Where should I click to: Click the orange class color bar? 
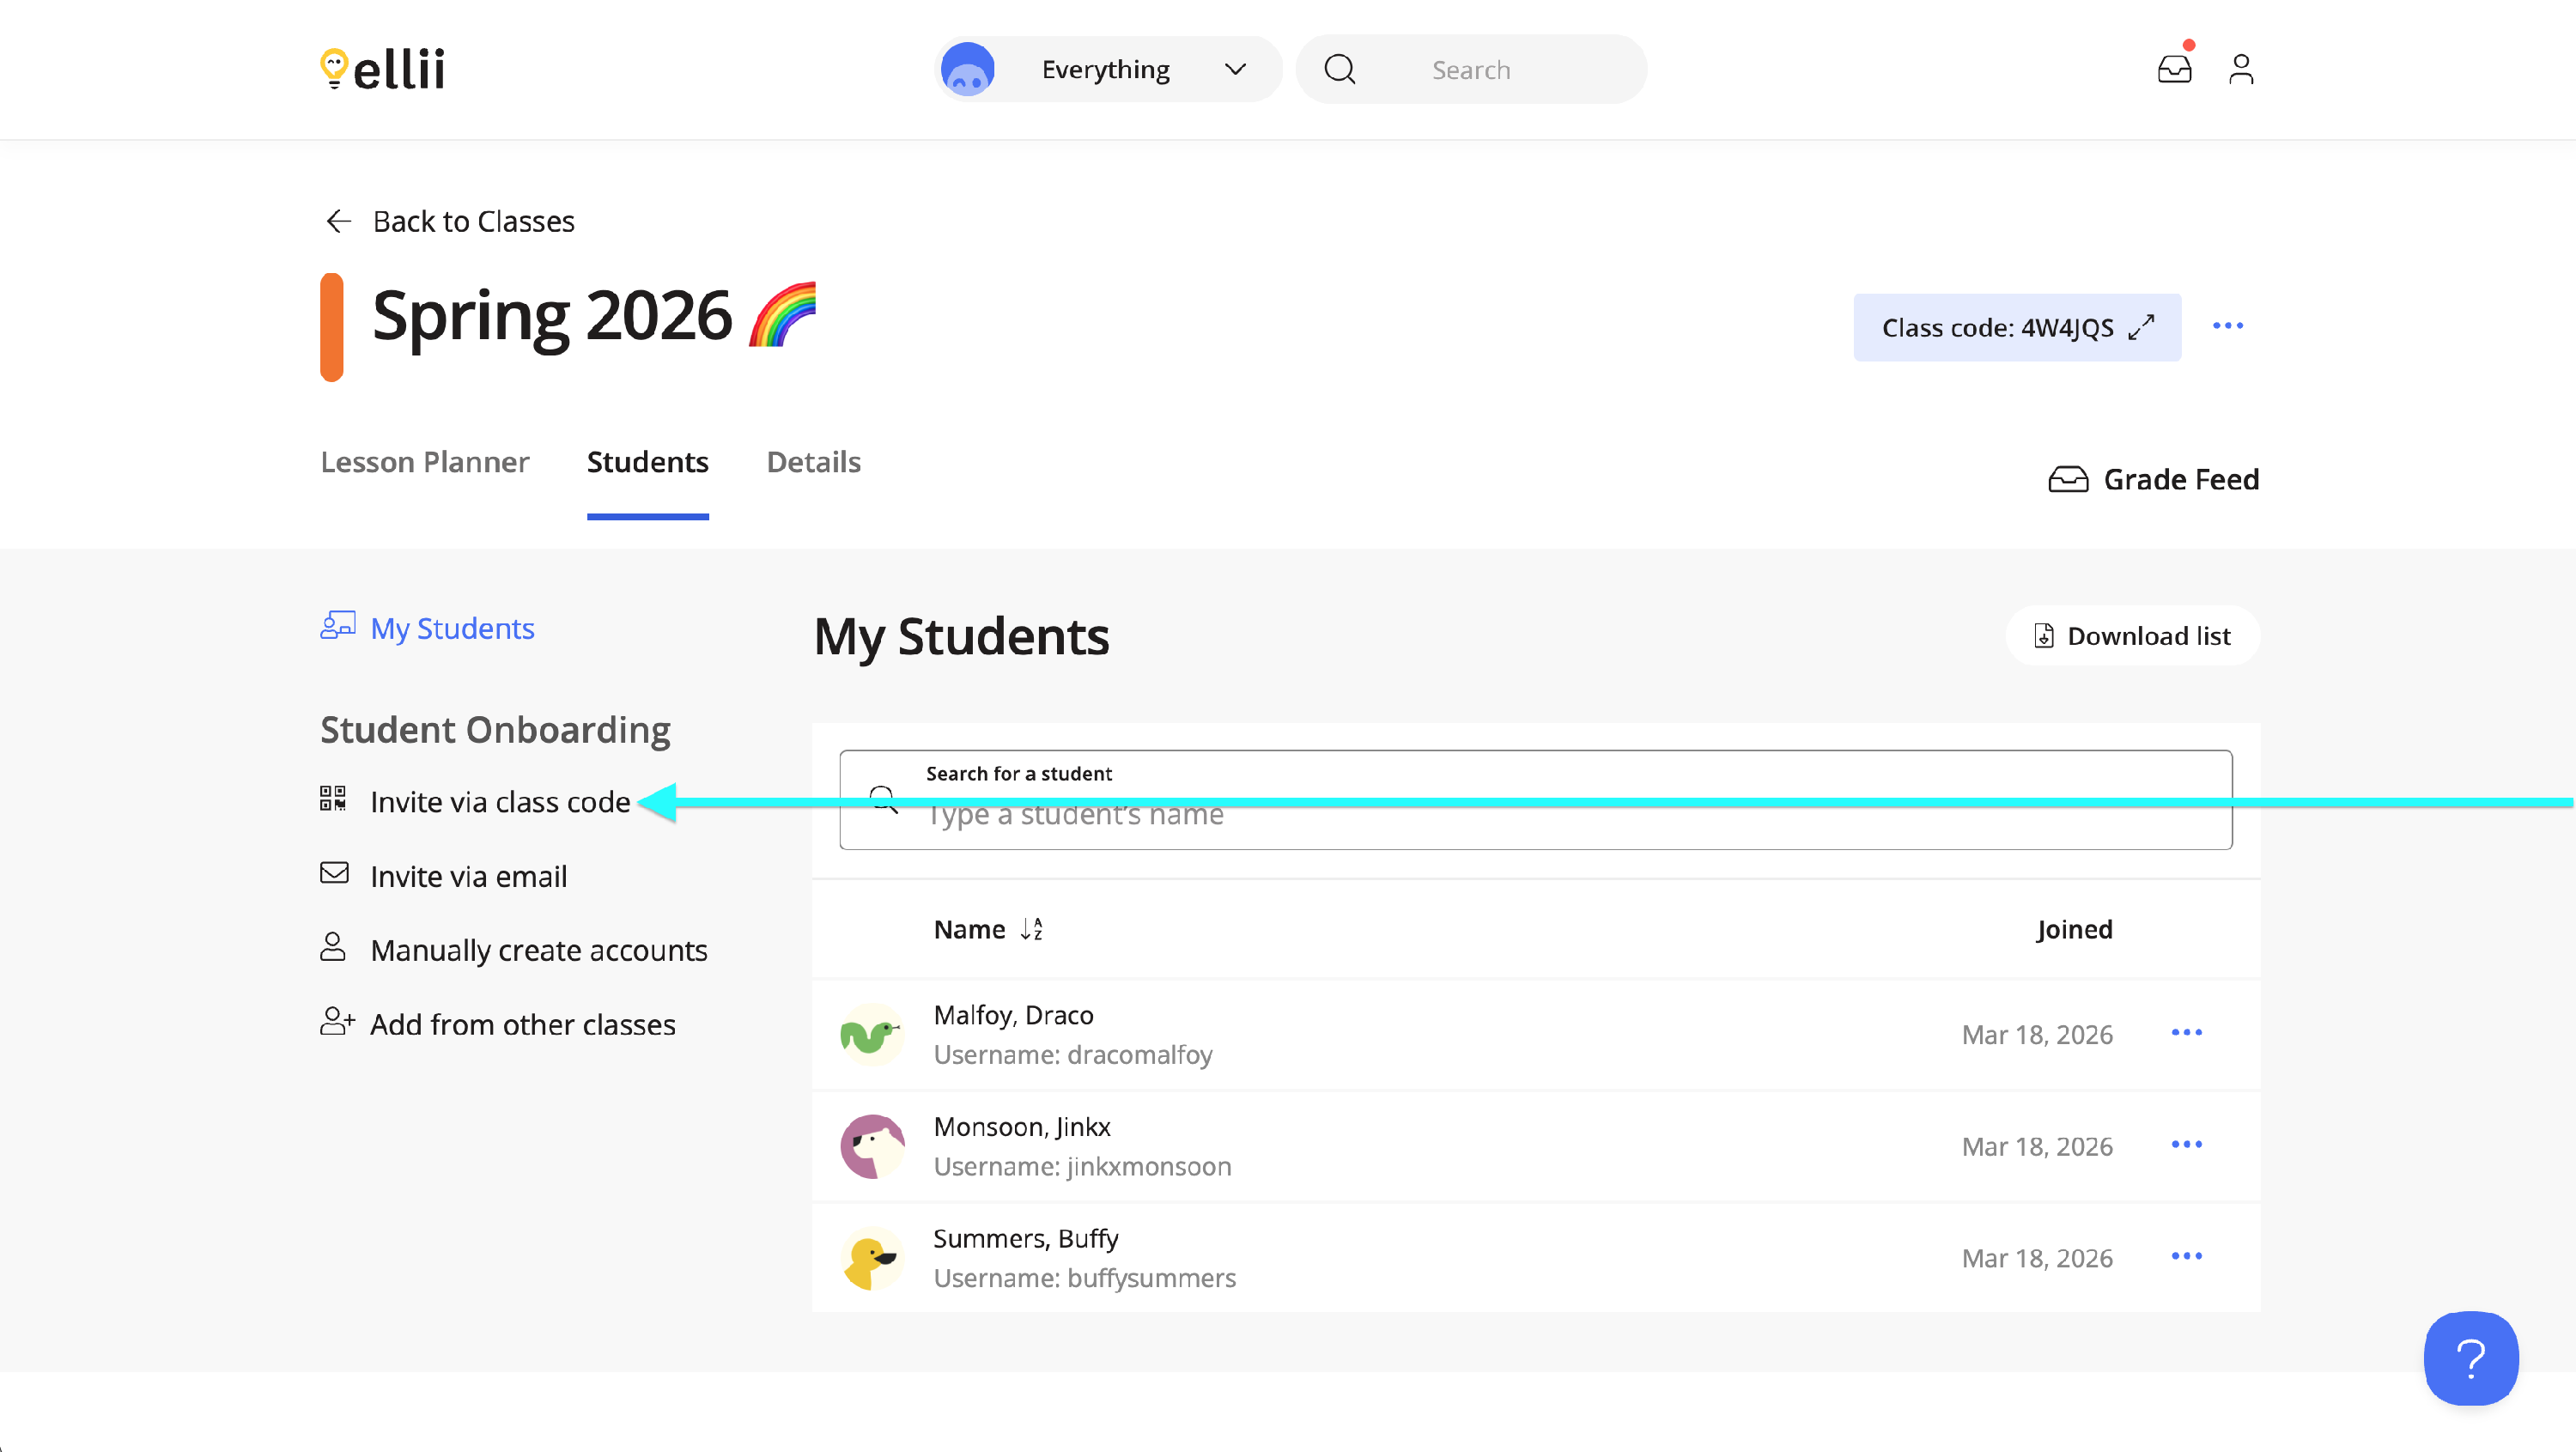pyautogui.click(x=331, y=327)
